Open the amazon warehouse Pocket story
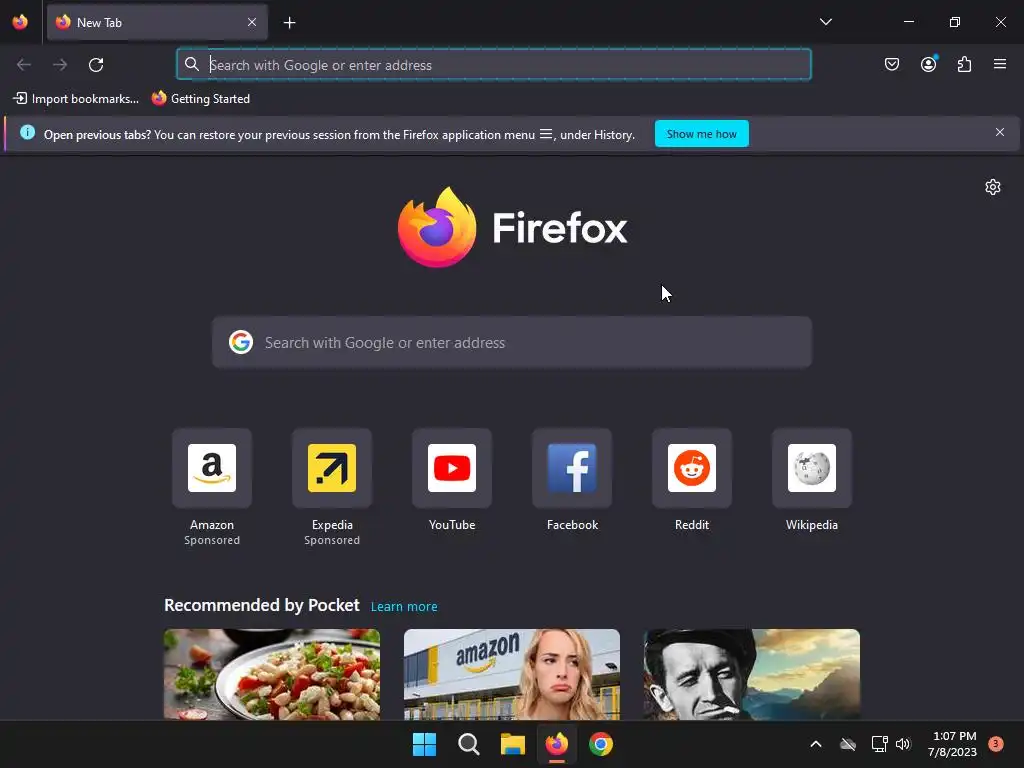 pos(512,674)
